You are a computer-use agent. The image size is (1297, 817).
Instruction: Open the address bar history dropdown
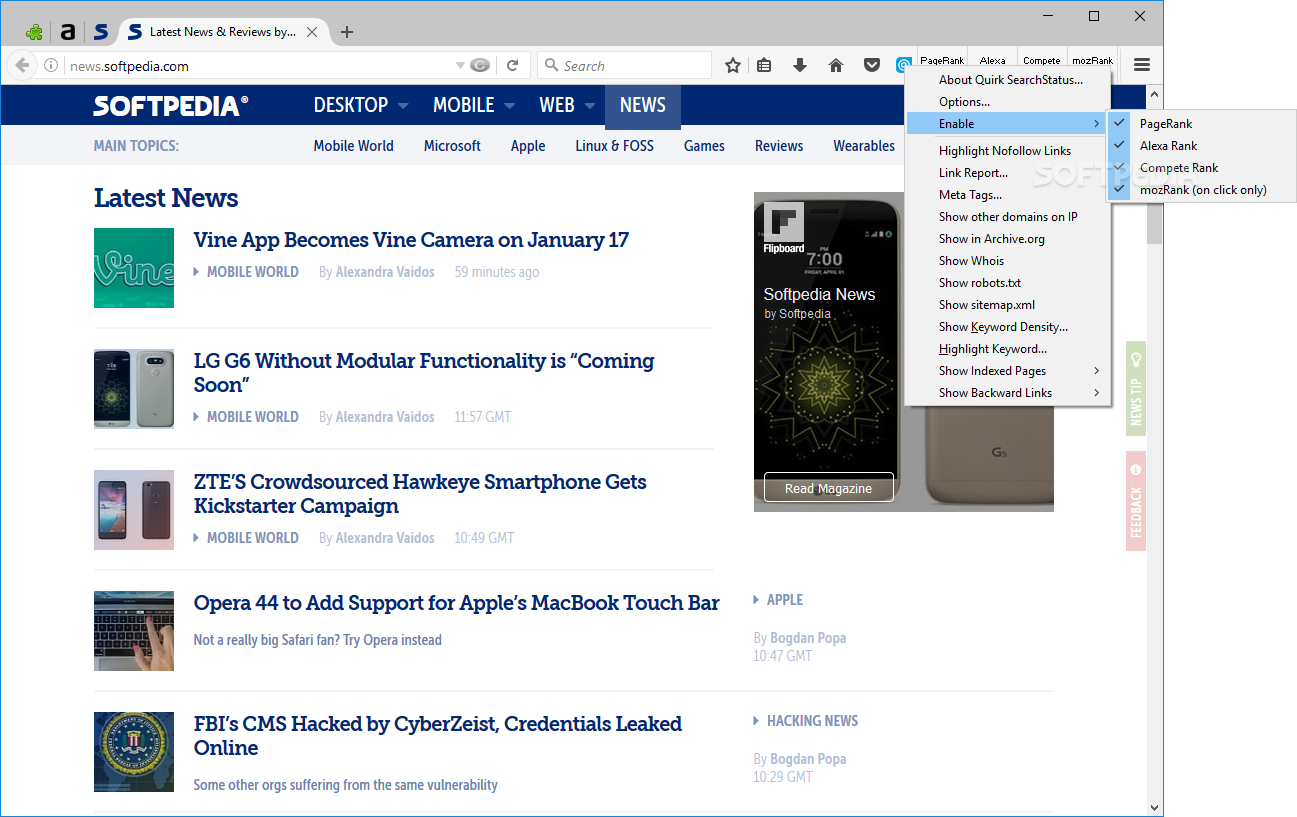click(460, 66)
